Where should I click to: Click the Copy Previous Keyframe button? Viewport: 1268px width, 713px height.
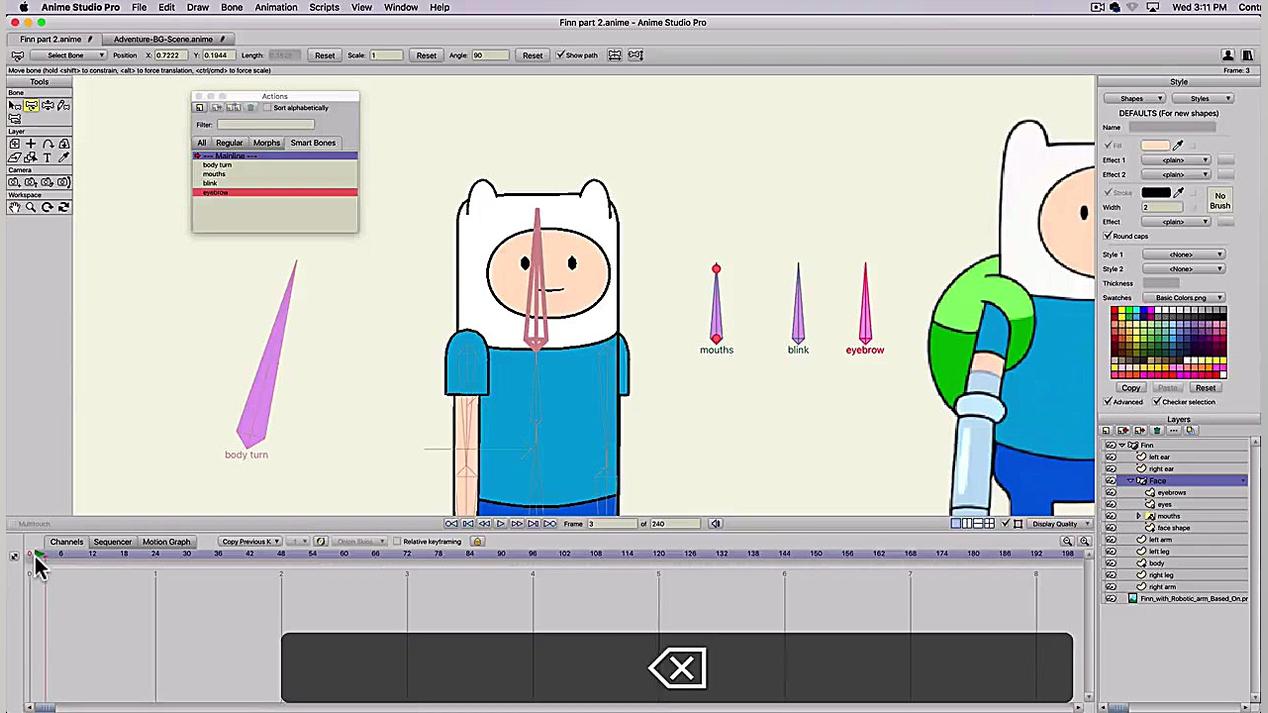[x=250, y=542]
